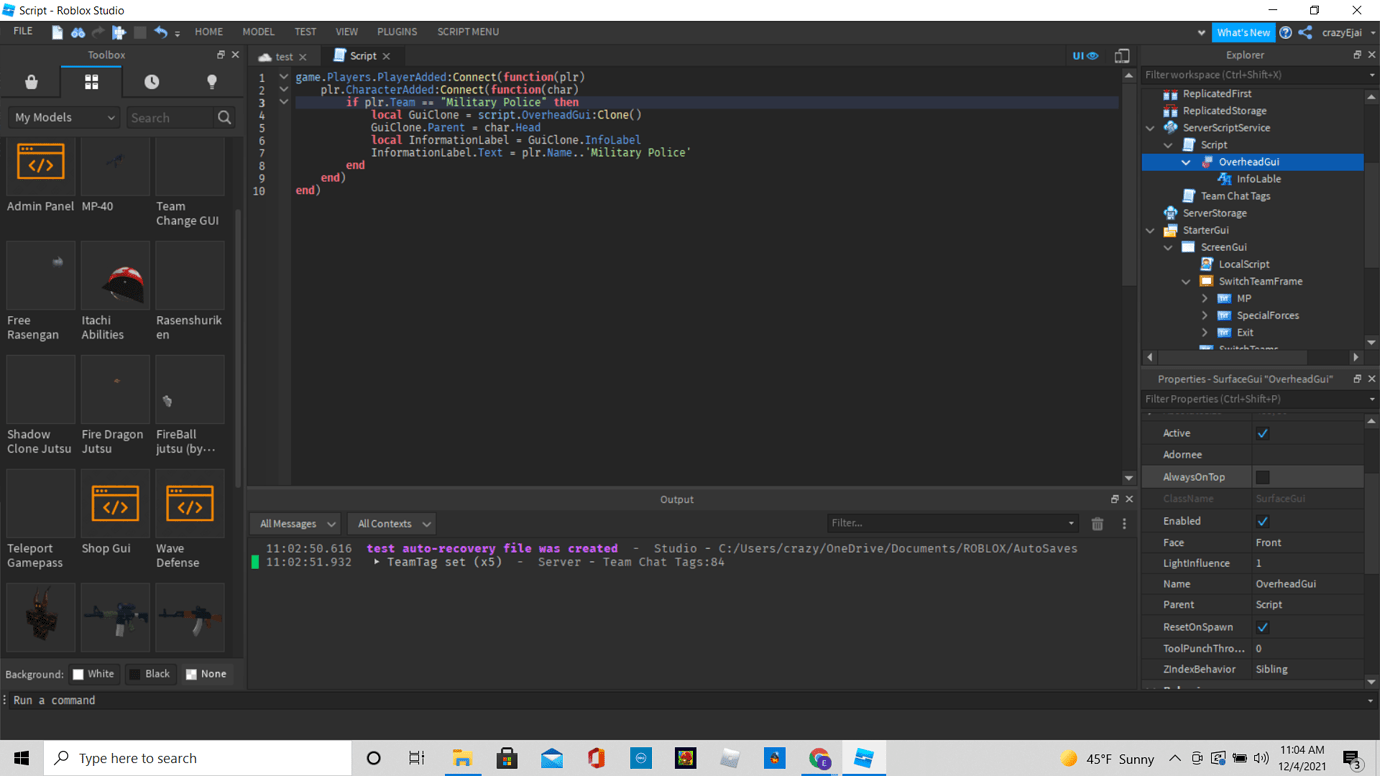
Task: Collapse the ServerScriptService tree node
Action: click(1150, 128)
